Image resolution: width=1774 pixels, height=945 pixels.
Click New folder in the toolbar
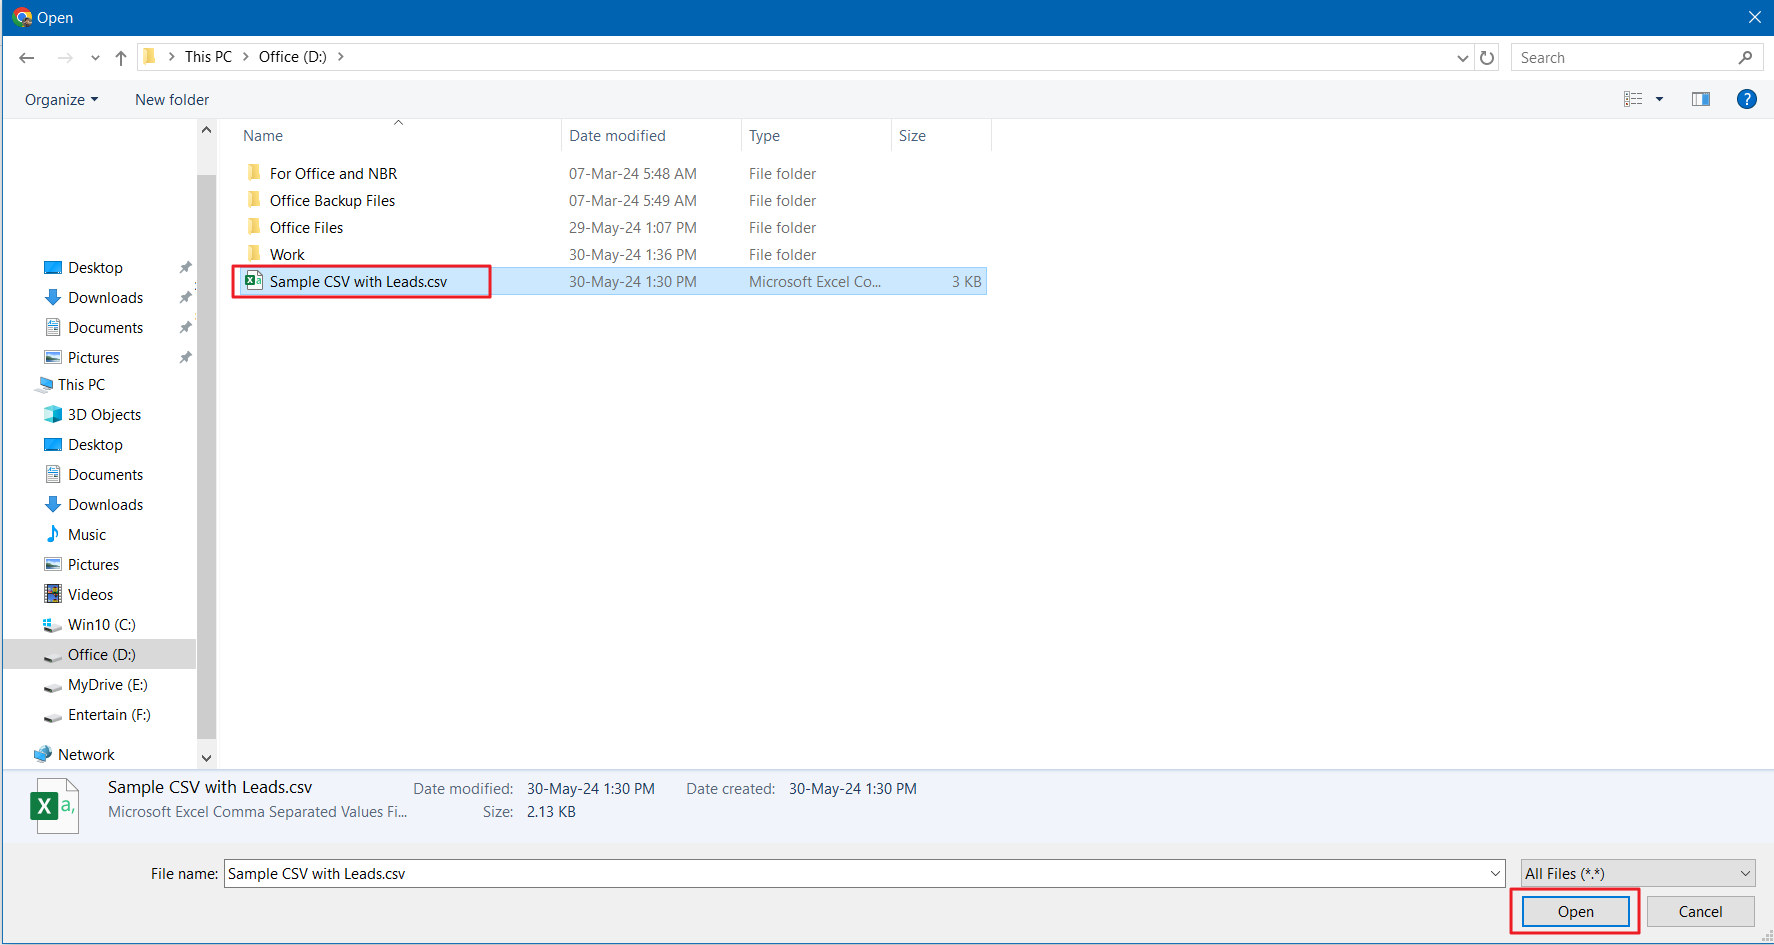tap(172, 100)
